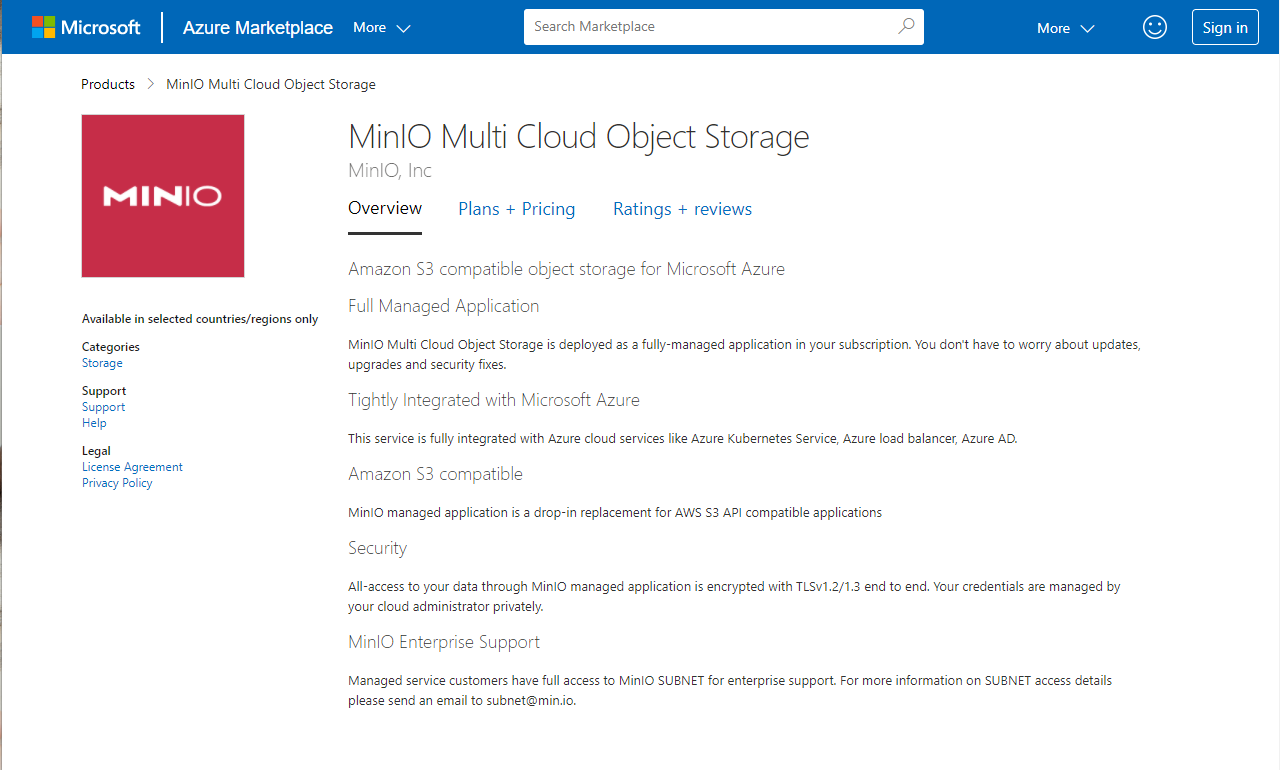Image resolution: width=1280 pixels, height=770 pixels.
Task: Go to Products in the breadcrumb
Action: (108, 85)
